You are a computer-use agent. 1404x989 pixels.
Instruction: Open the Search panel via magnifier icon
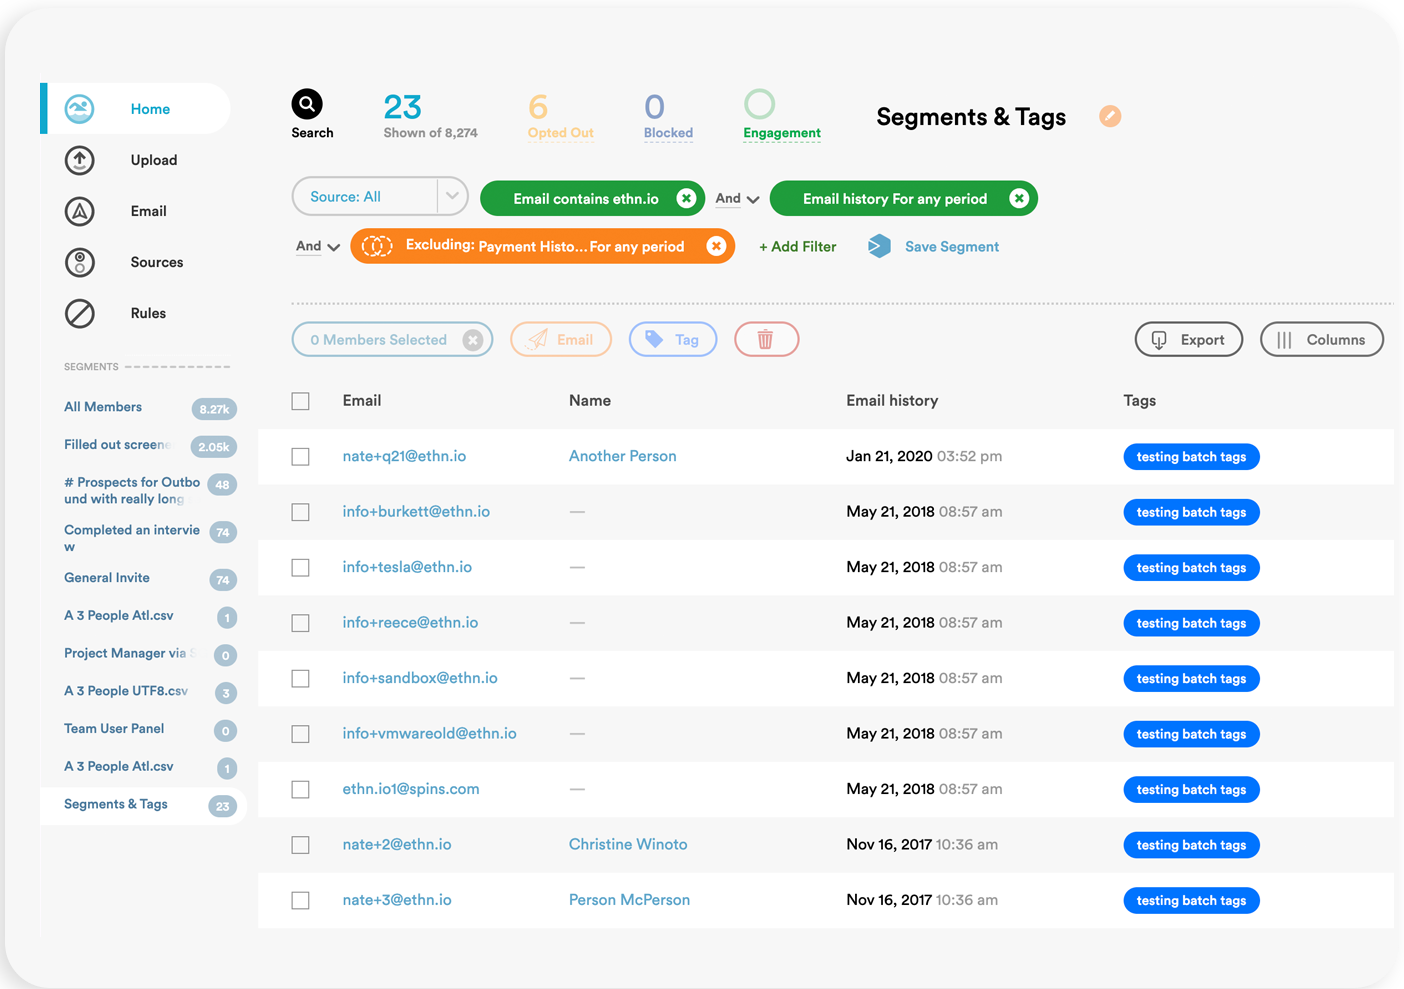[x=307, y=103]
